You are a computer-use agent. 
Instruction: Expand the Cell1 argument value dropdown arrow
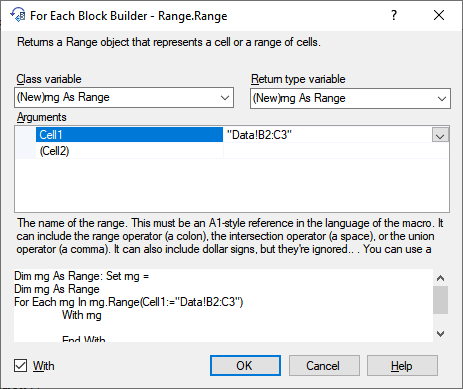pos(440,135)
